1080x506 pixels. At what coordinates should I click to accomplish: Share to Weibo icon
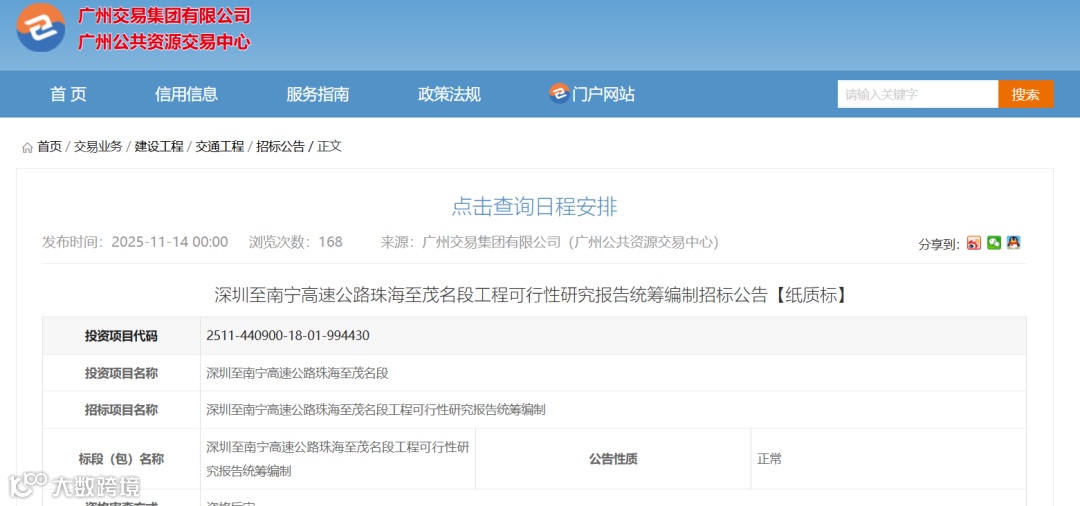[973, 243]
